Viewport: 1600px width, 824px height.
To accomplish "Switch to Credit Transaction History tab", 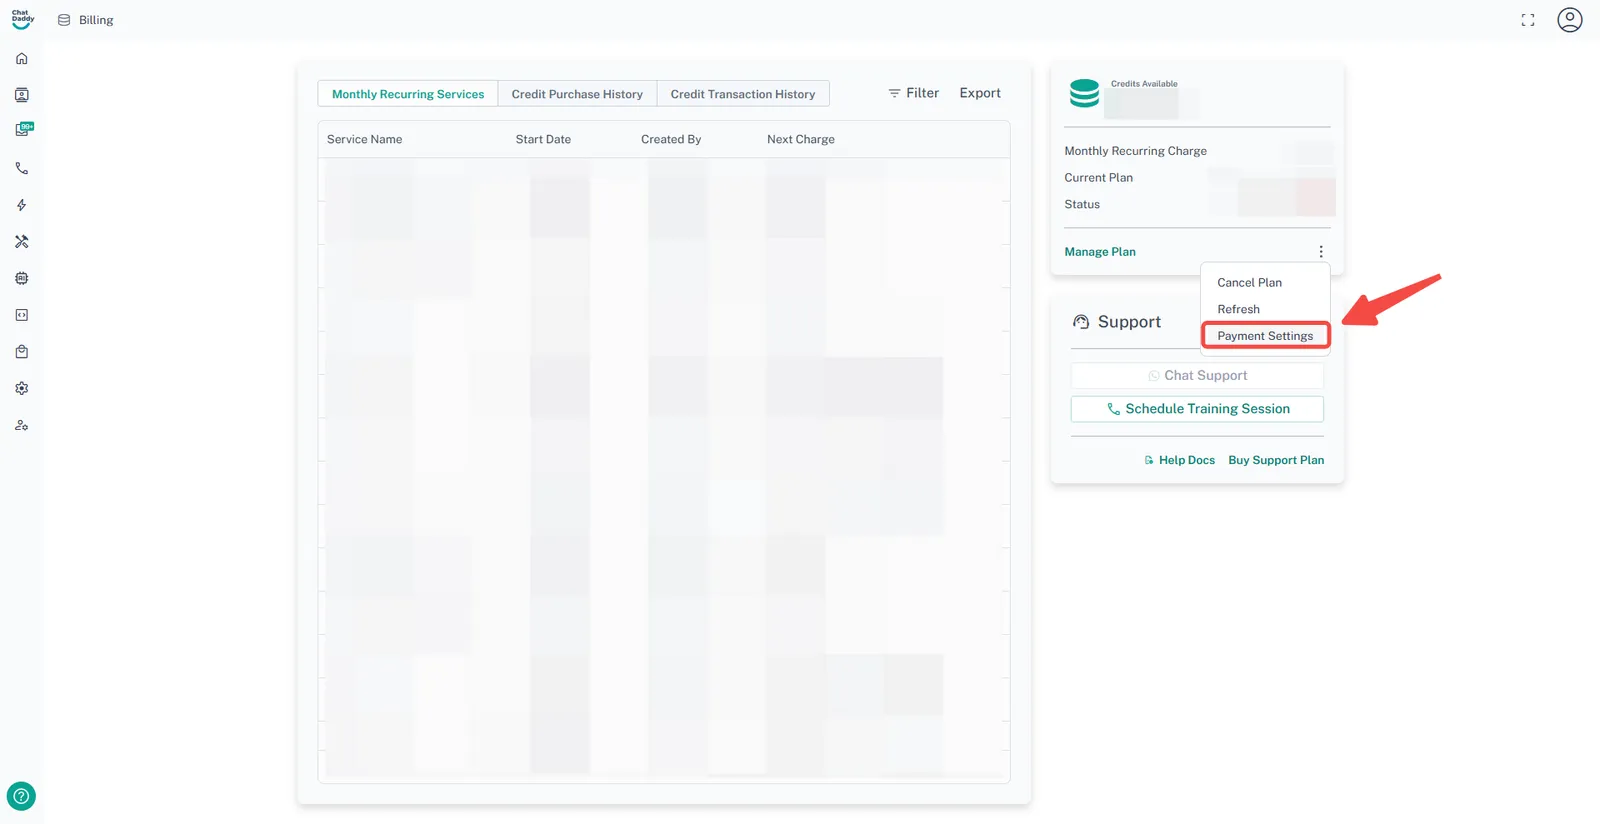I will pyautogui.click(x=742, y=94).
